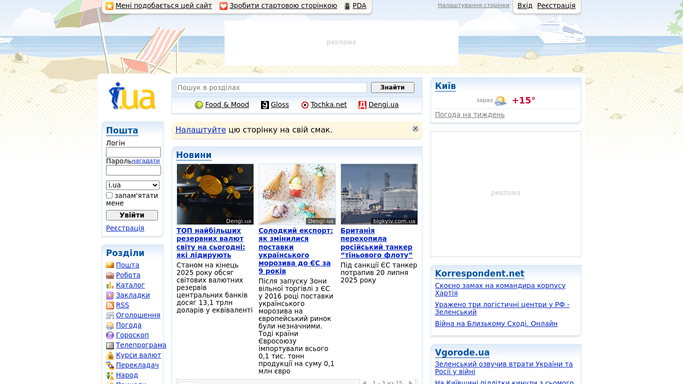
Task: Click the Увійти login button
Action: pyautogui.click(x=132, y=216)
